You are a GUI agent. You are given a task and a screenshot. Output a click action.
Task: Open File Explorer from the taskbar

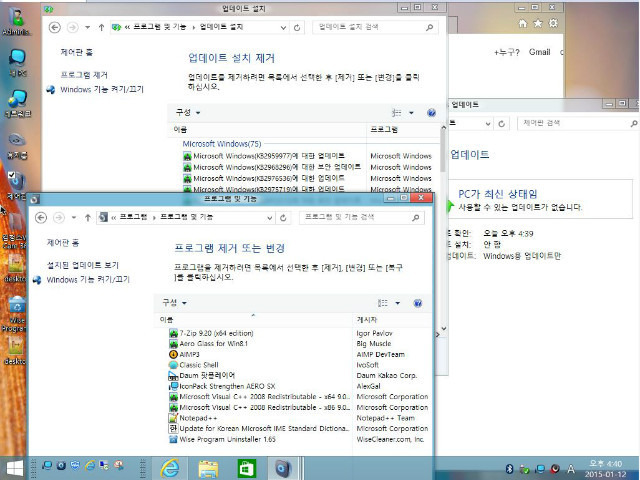[208, 469]
